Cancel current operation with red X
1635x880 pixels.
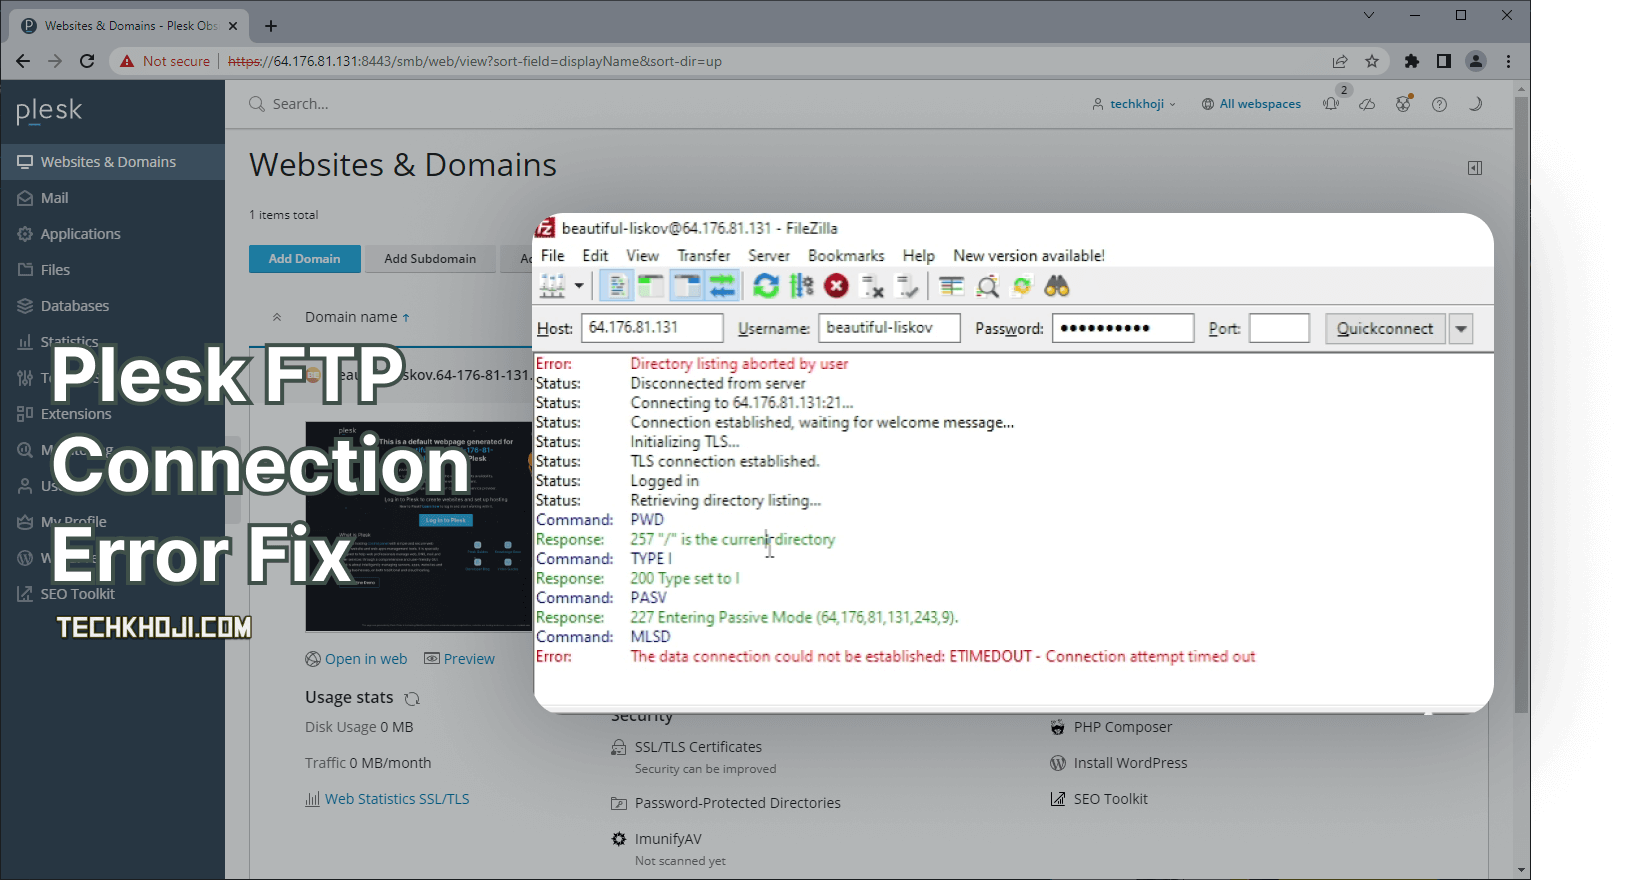click(837, 287)
